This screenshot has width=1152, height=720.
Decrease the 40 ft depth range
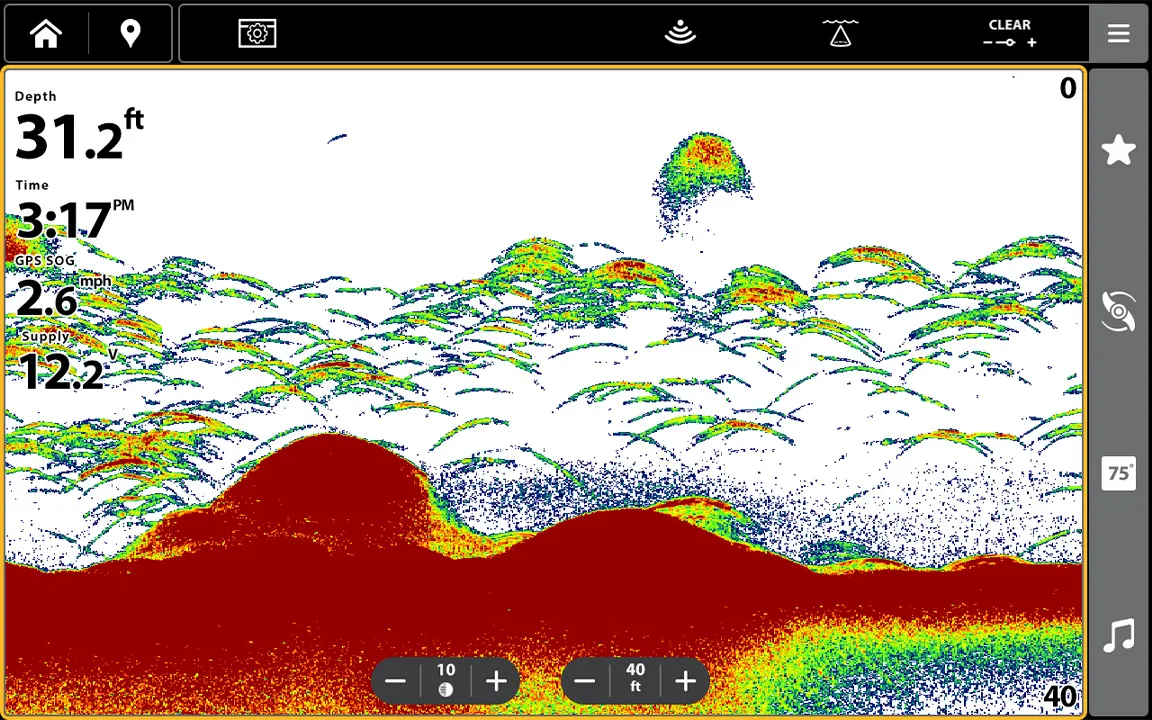[x=585, y=681]
